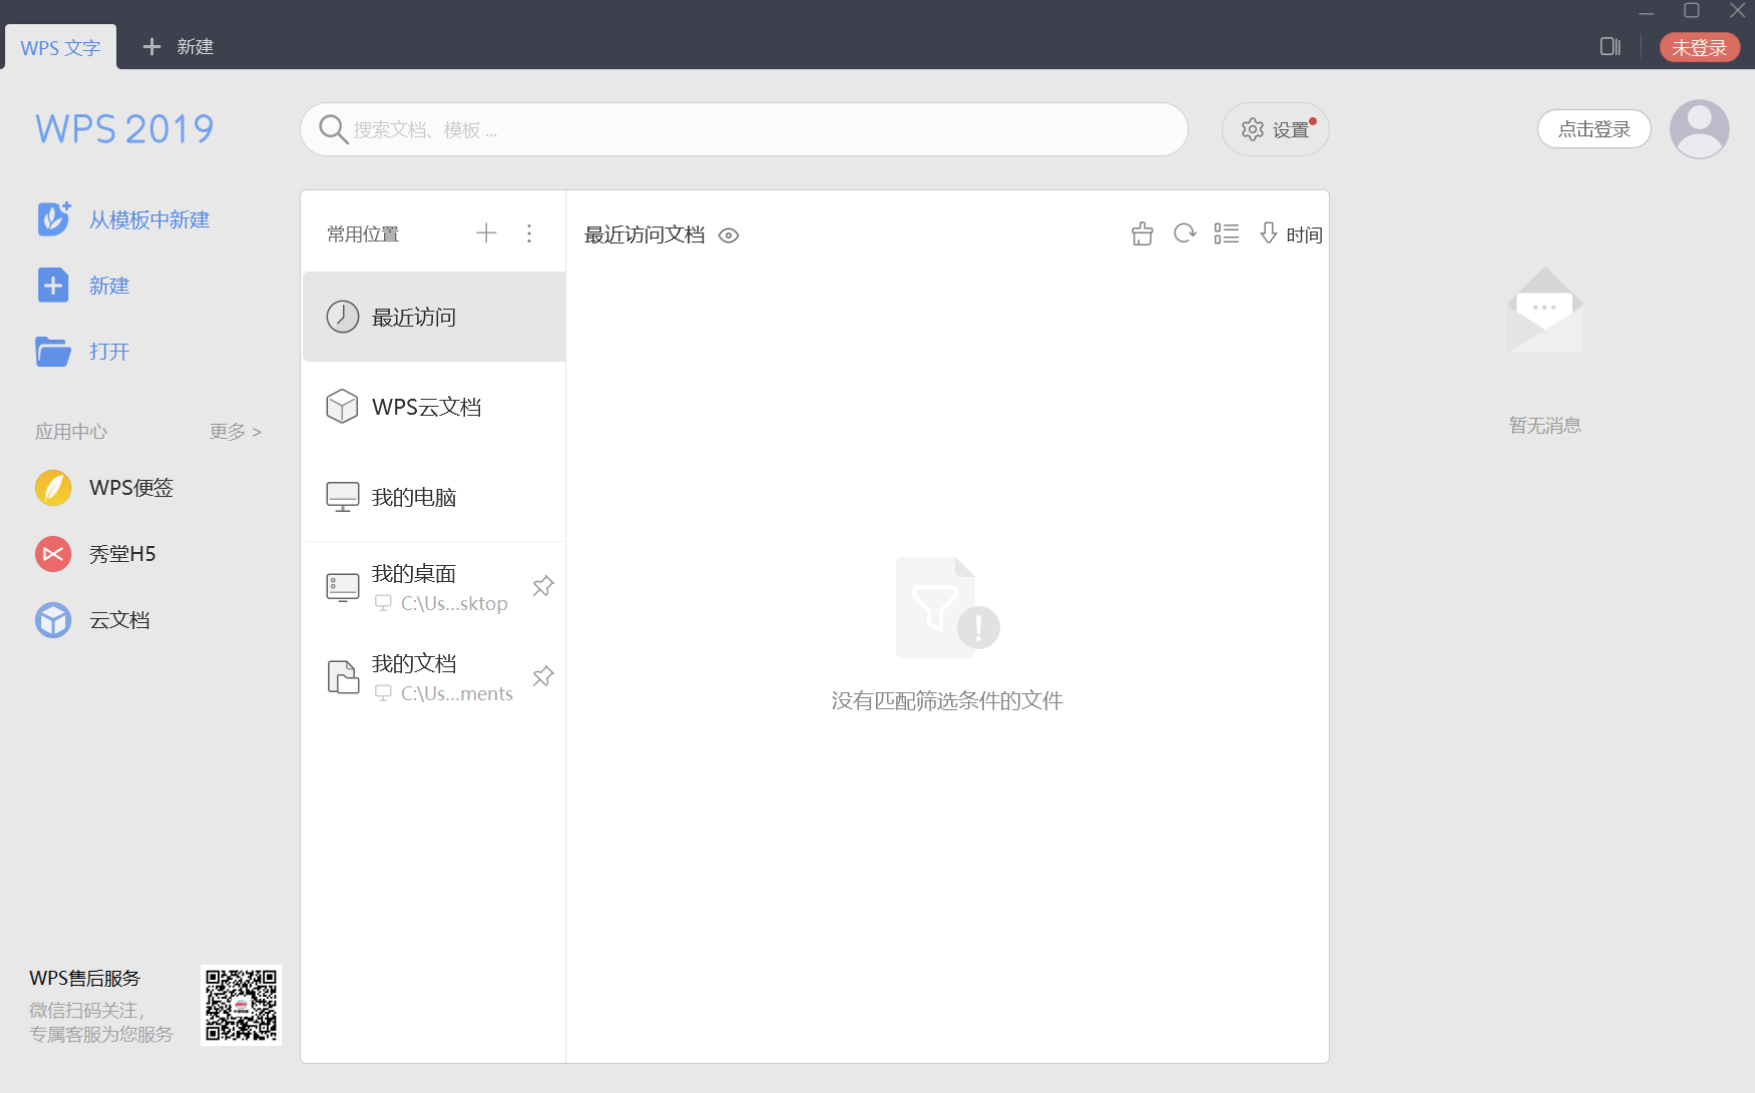Select 我的电脑 location
This screenshot has height=1093, width=1755.
tap(434, 497)
